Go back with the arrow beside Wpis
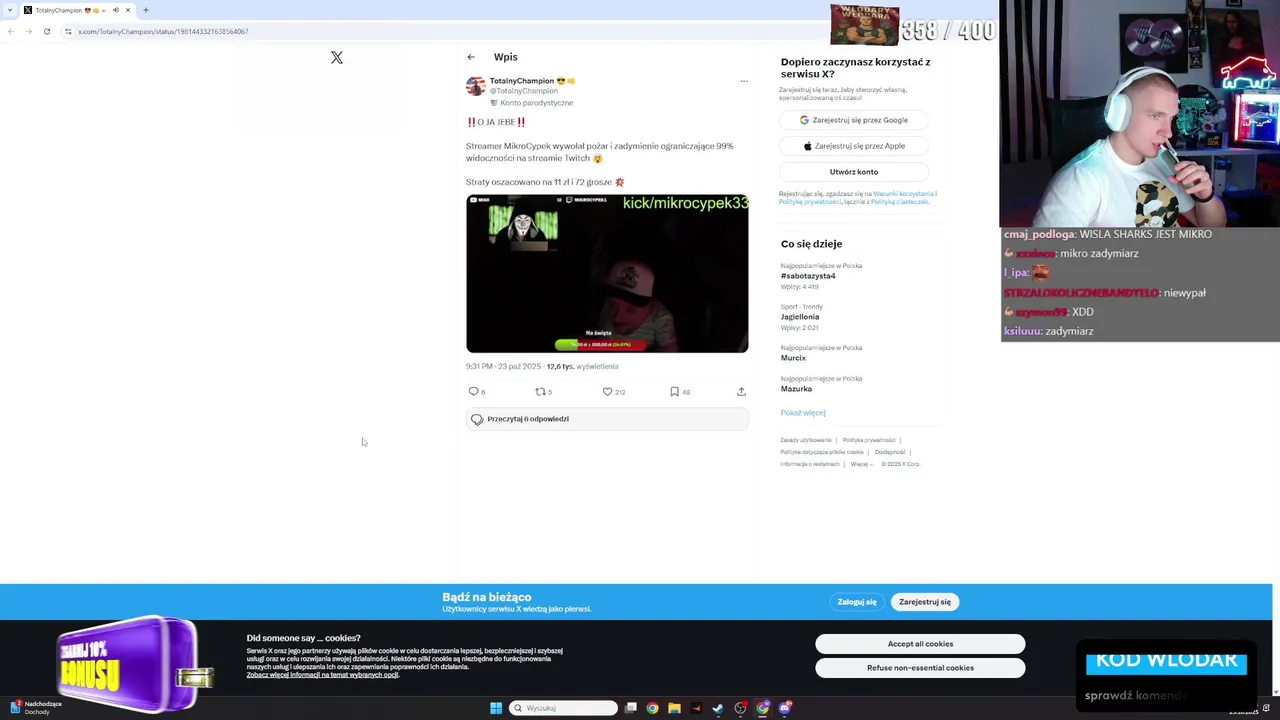This screenshot has width=1280, height=720. (x=471, y=57)
